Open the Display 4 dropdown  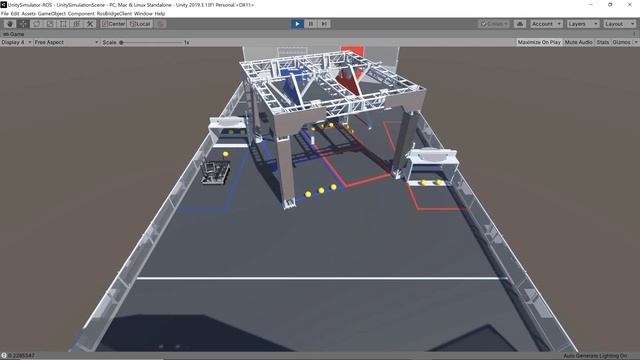point(16,42)
